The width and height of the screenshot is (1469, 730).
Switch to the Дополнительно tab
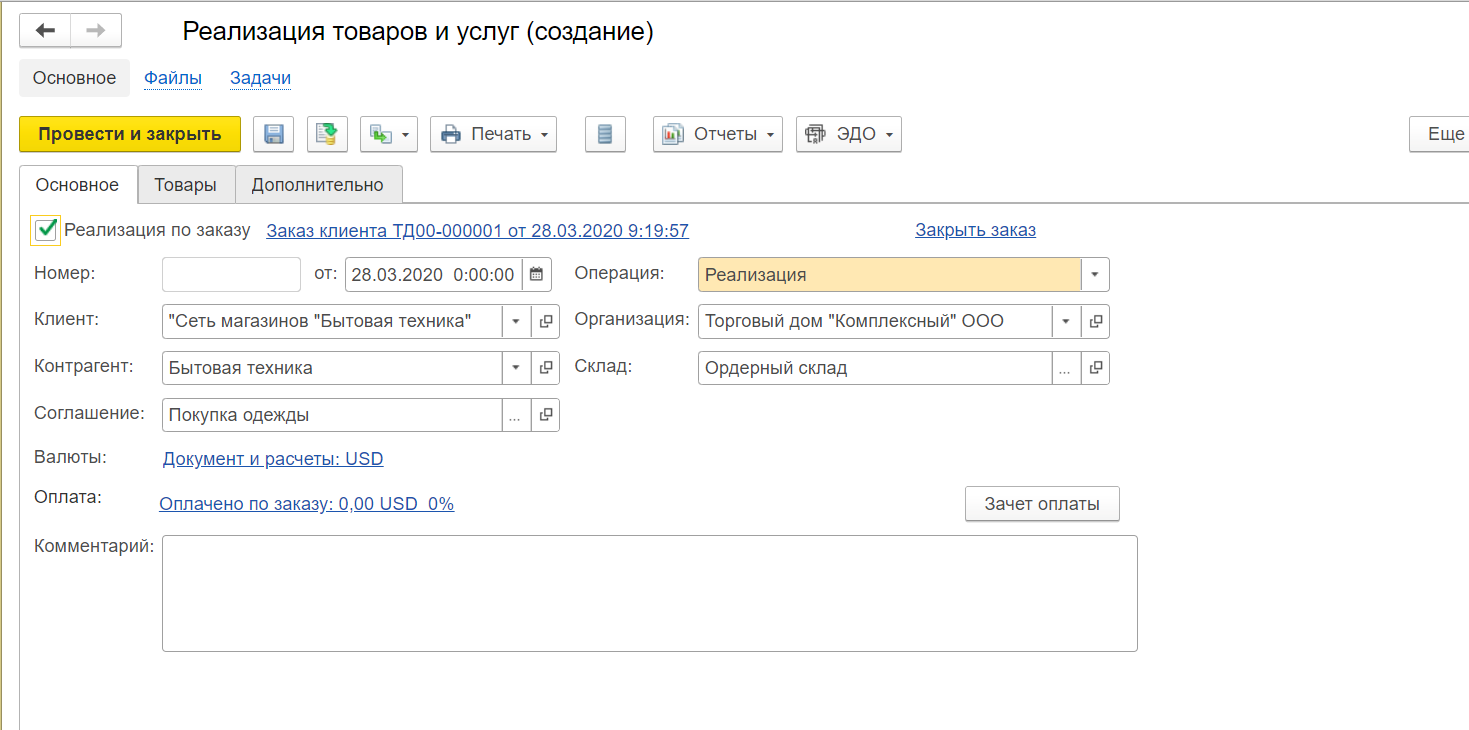317,185
